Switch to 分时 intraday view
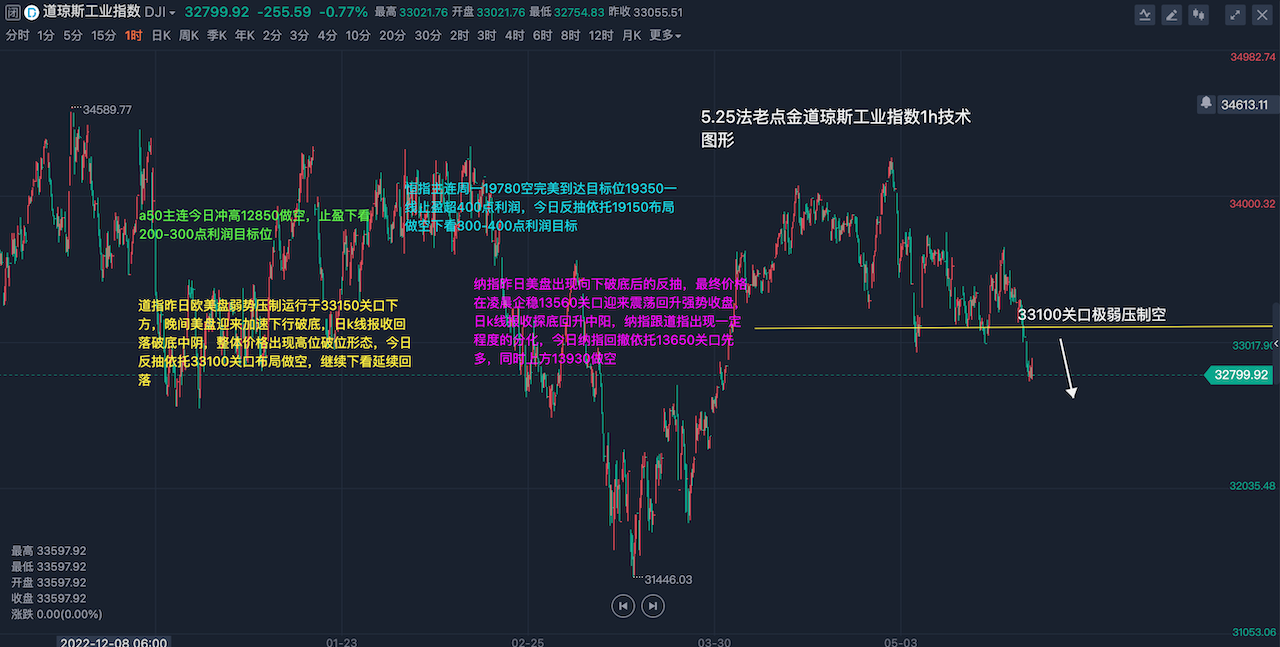This screenshot has width=1280, height=647. (x=17, y=36)
